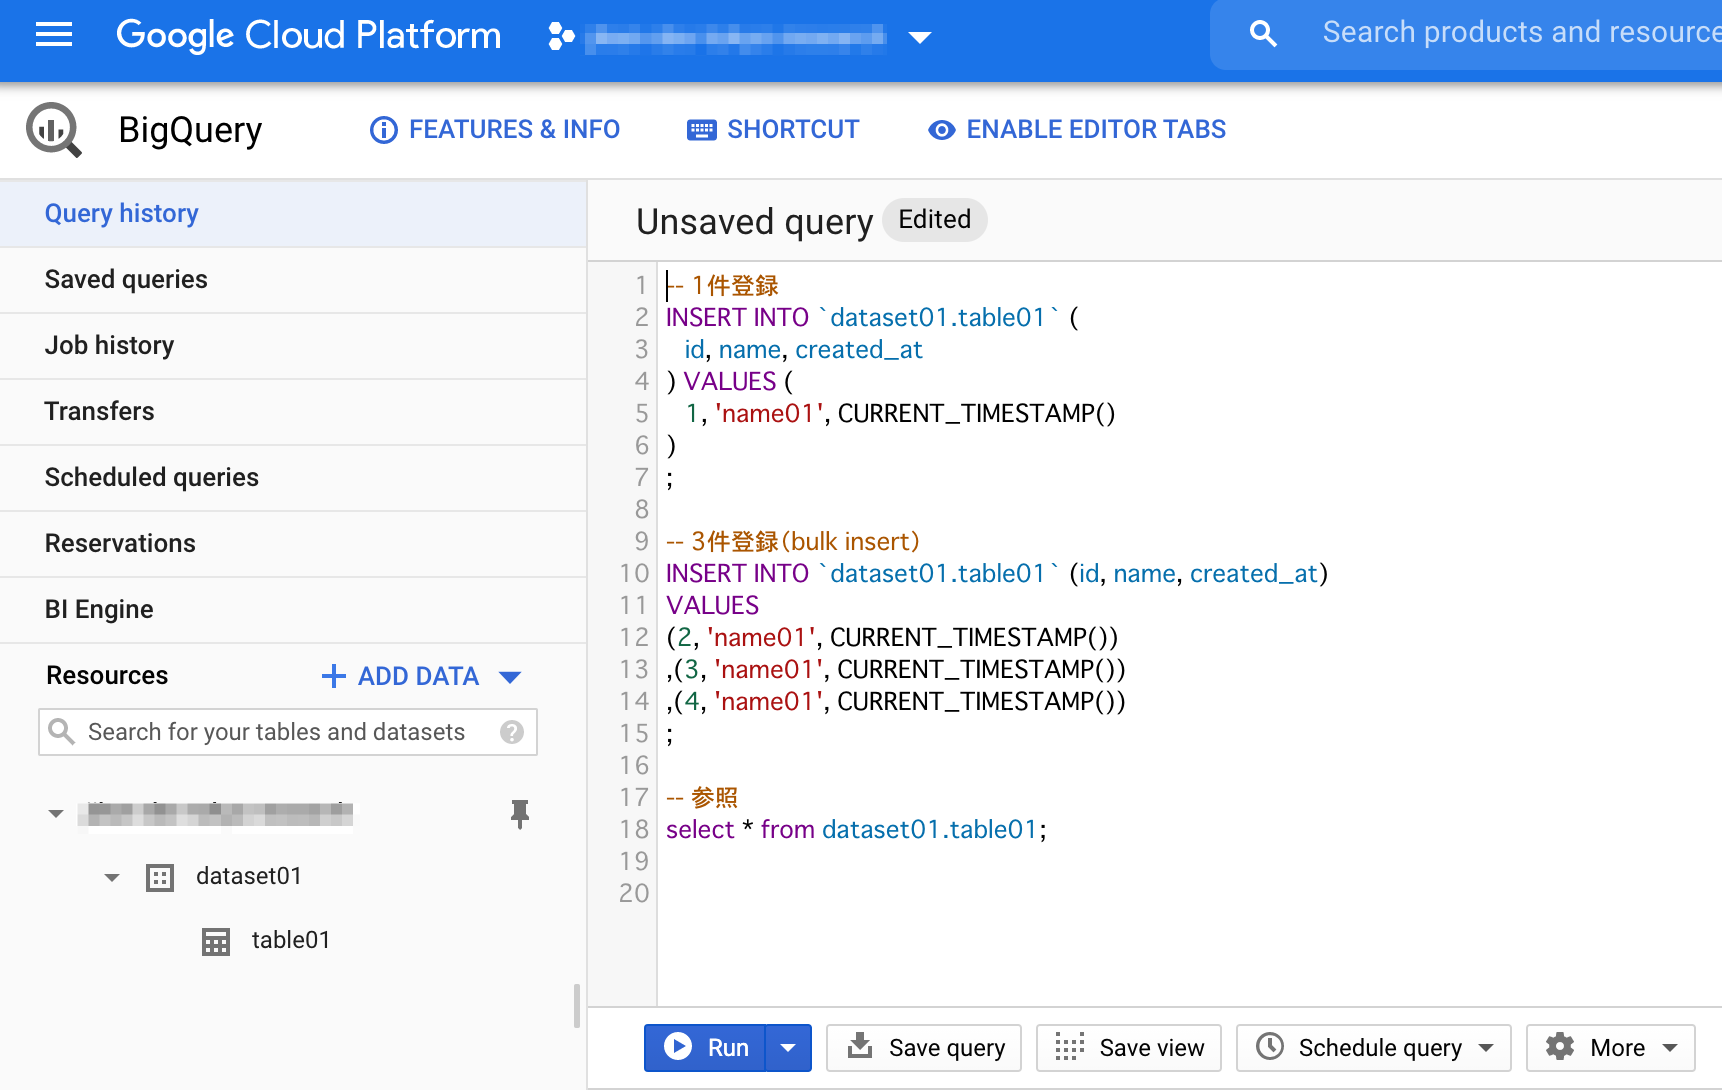Click the play icon on Run button
This screenshot has height=1090, width=1722.
click(678, 1047)
